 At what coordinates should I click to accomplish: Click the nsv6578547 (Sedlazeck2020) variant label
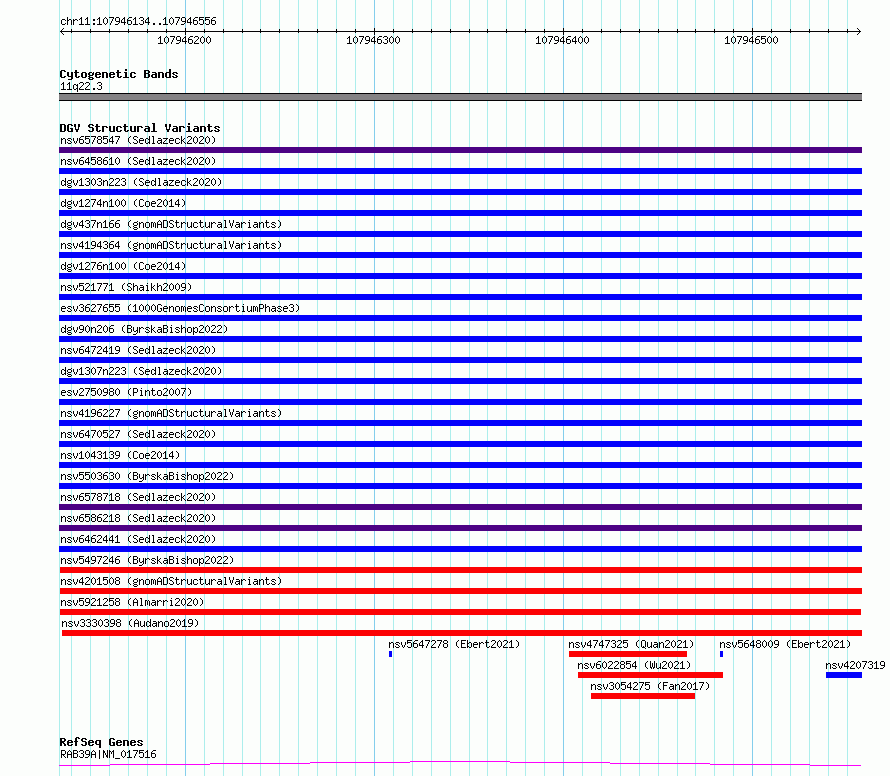pos(138,140)
